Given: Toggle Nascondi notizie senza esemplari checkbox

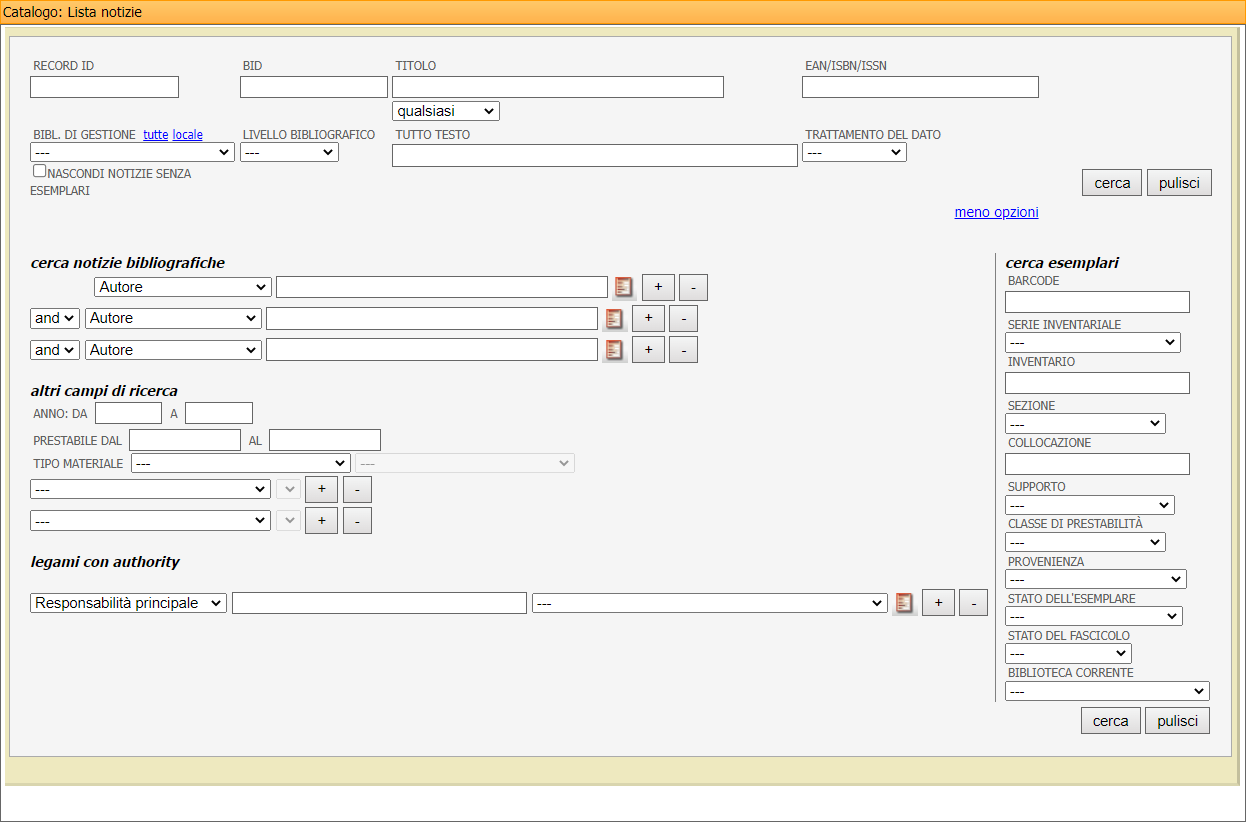Looking at the screenshot, I should (x=40, y=171).
